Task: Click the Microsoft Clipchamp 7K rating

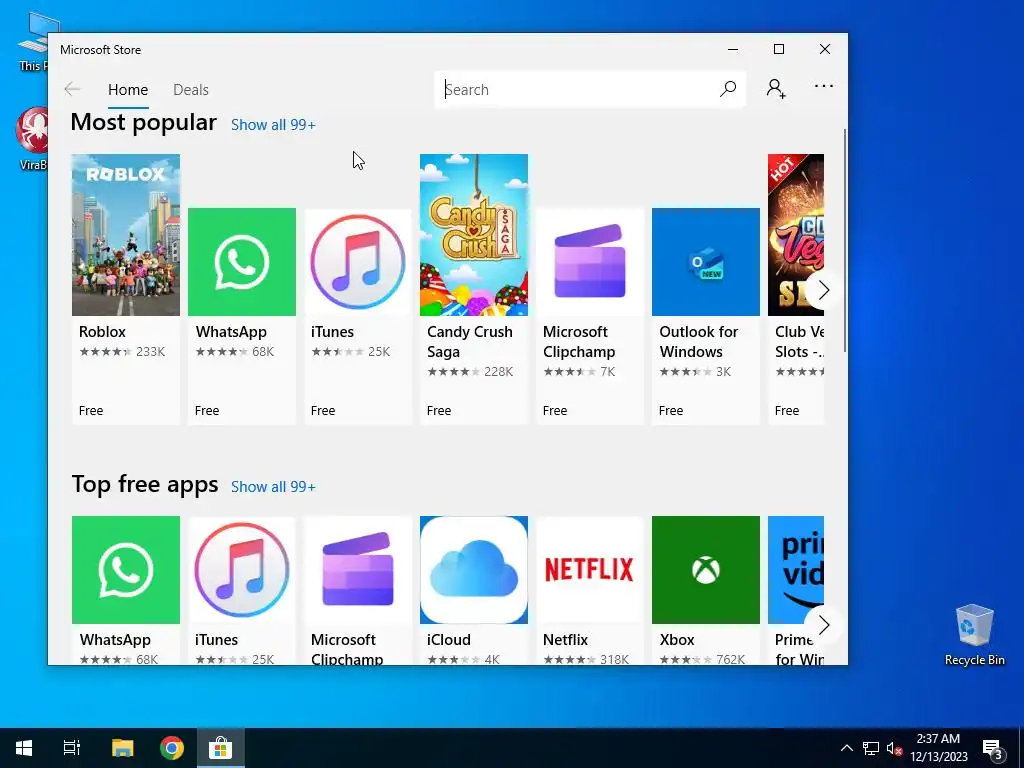Action: (x=579, y=372)
